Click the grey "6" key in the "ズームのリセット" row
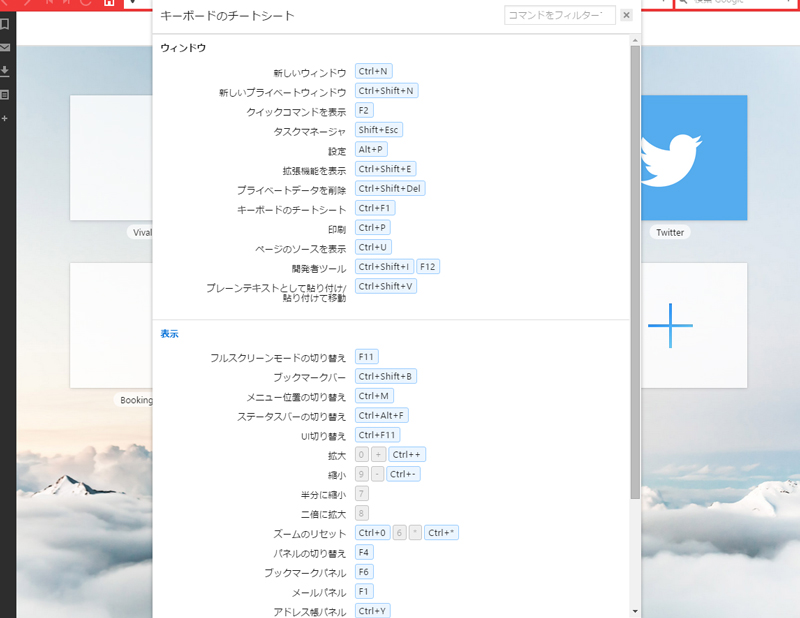The height and width of the screenshot is (618, 800). click(x=399, y=533)
